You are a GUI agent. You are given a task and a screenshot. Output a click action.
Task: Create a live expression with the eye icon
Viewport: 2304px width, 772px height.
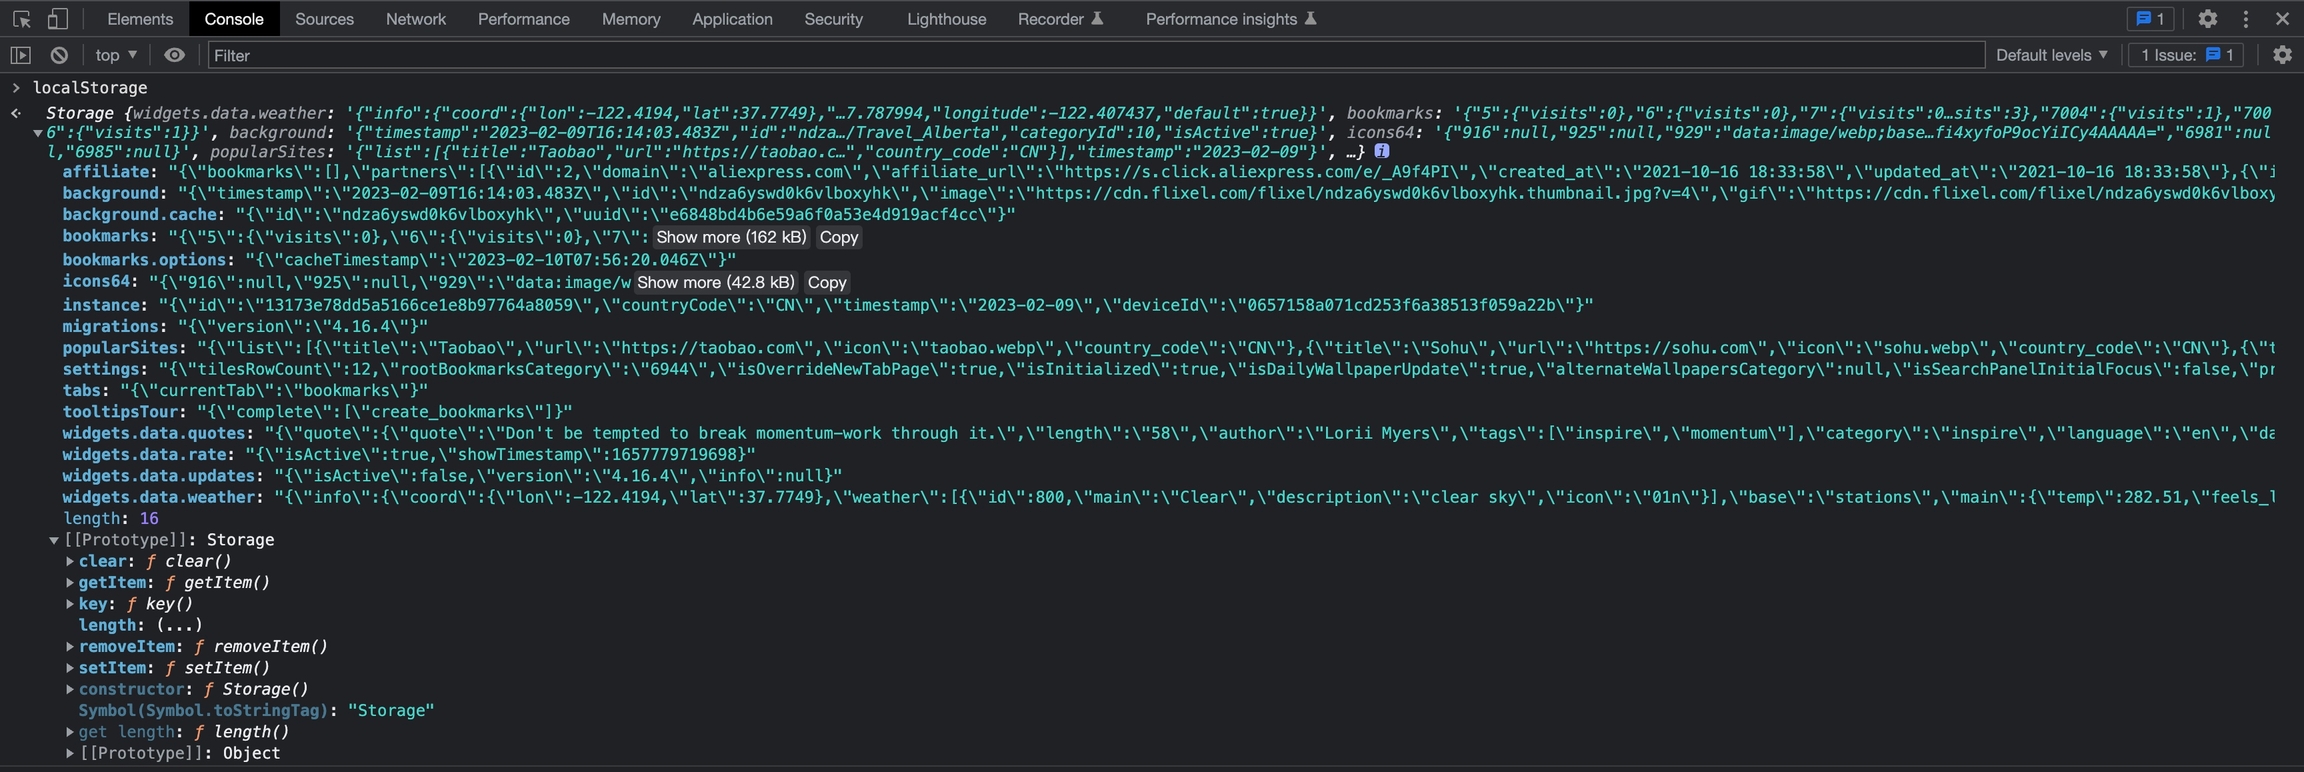pyautogui.click(x=174, y=55)
